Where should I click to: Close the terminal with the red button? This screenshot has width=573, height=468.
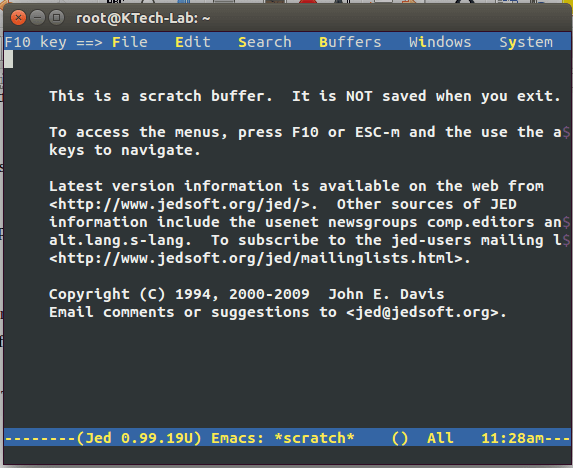tap(18, 18)
